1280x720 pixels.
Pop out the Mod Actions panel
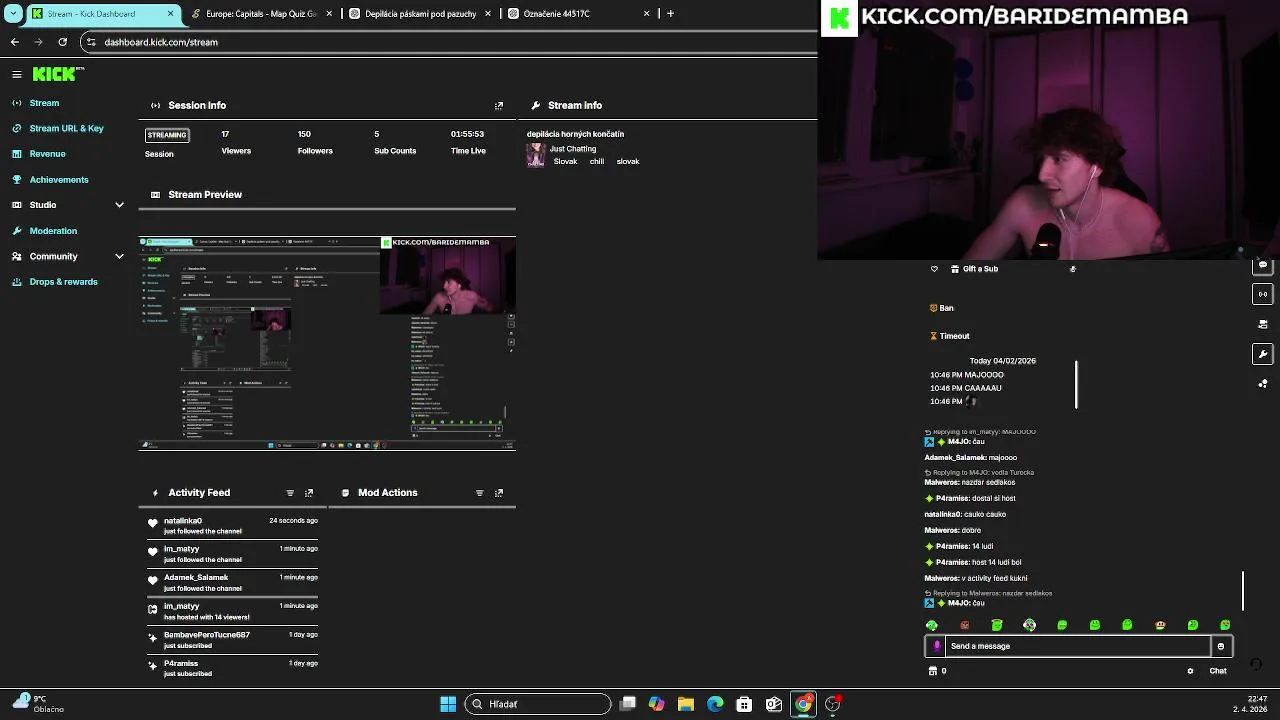[x=499, y=493]
